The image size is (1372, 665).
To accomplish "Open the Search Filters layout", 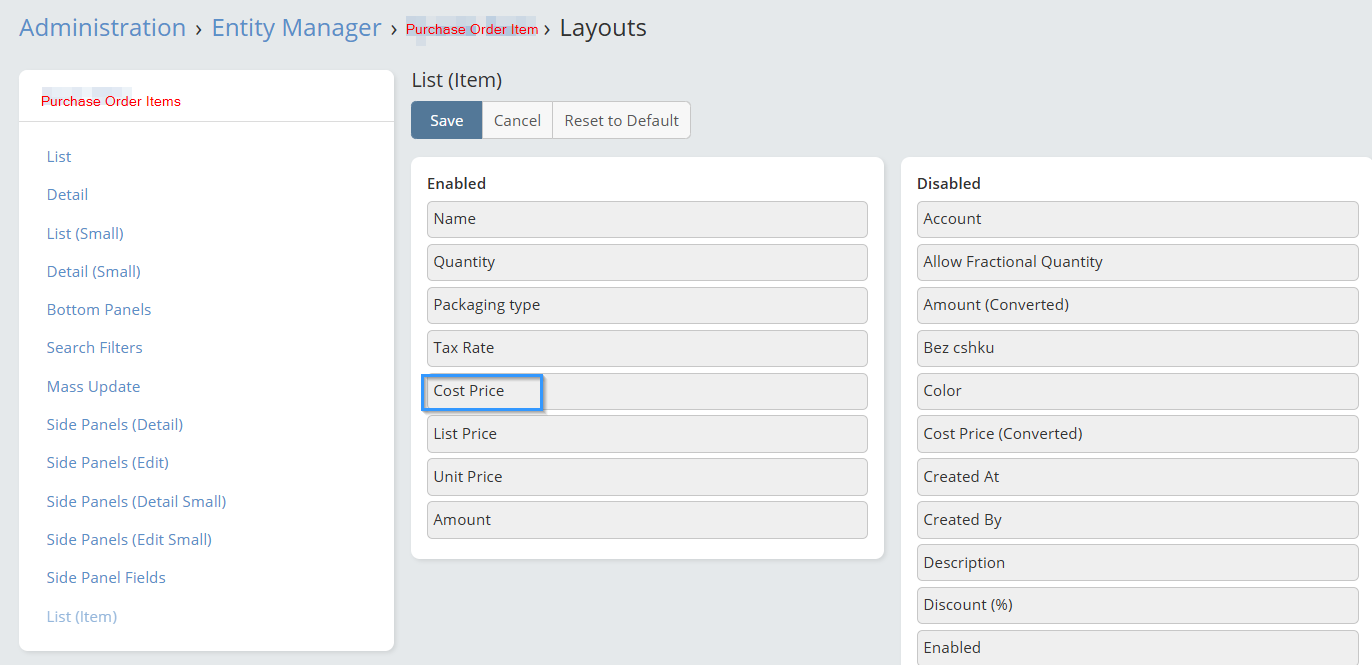I will click(94, 347).
